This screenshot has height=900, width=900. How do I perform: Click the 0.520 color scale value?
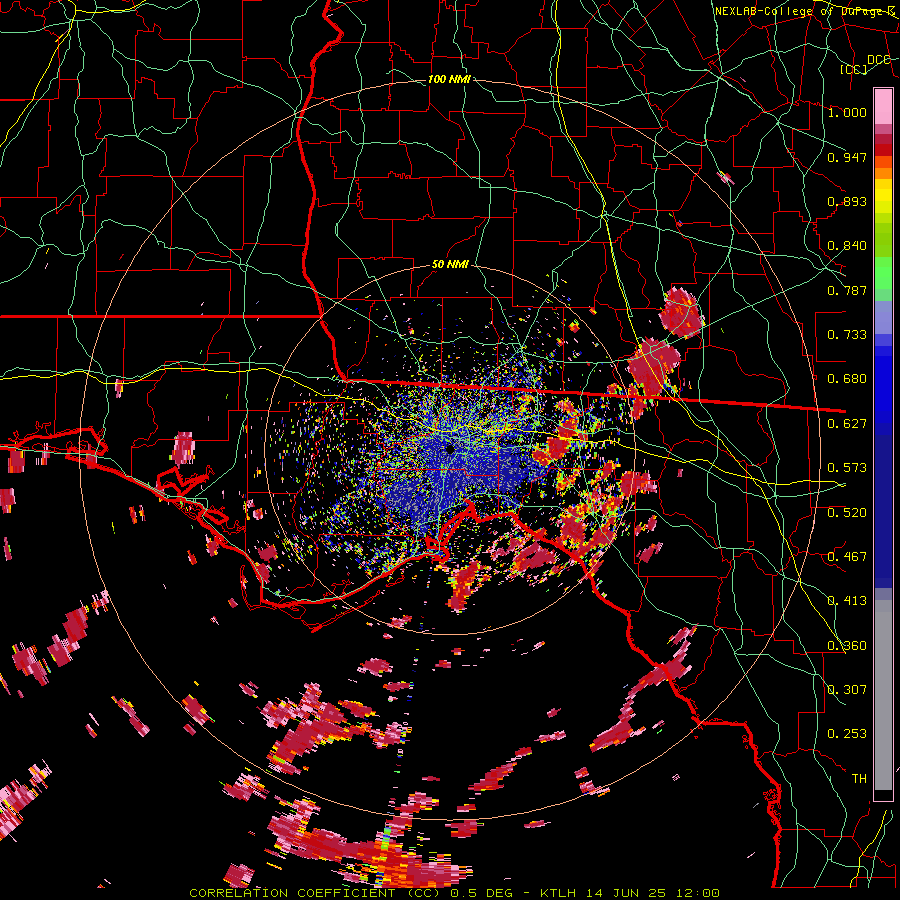847,513
